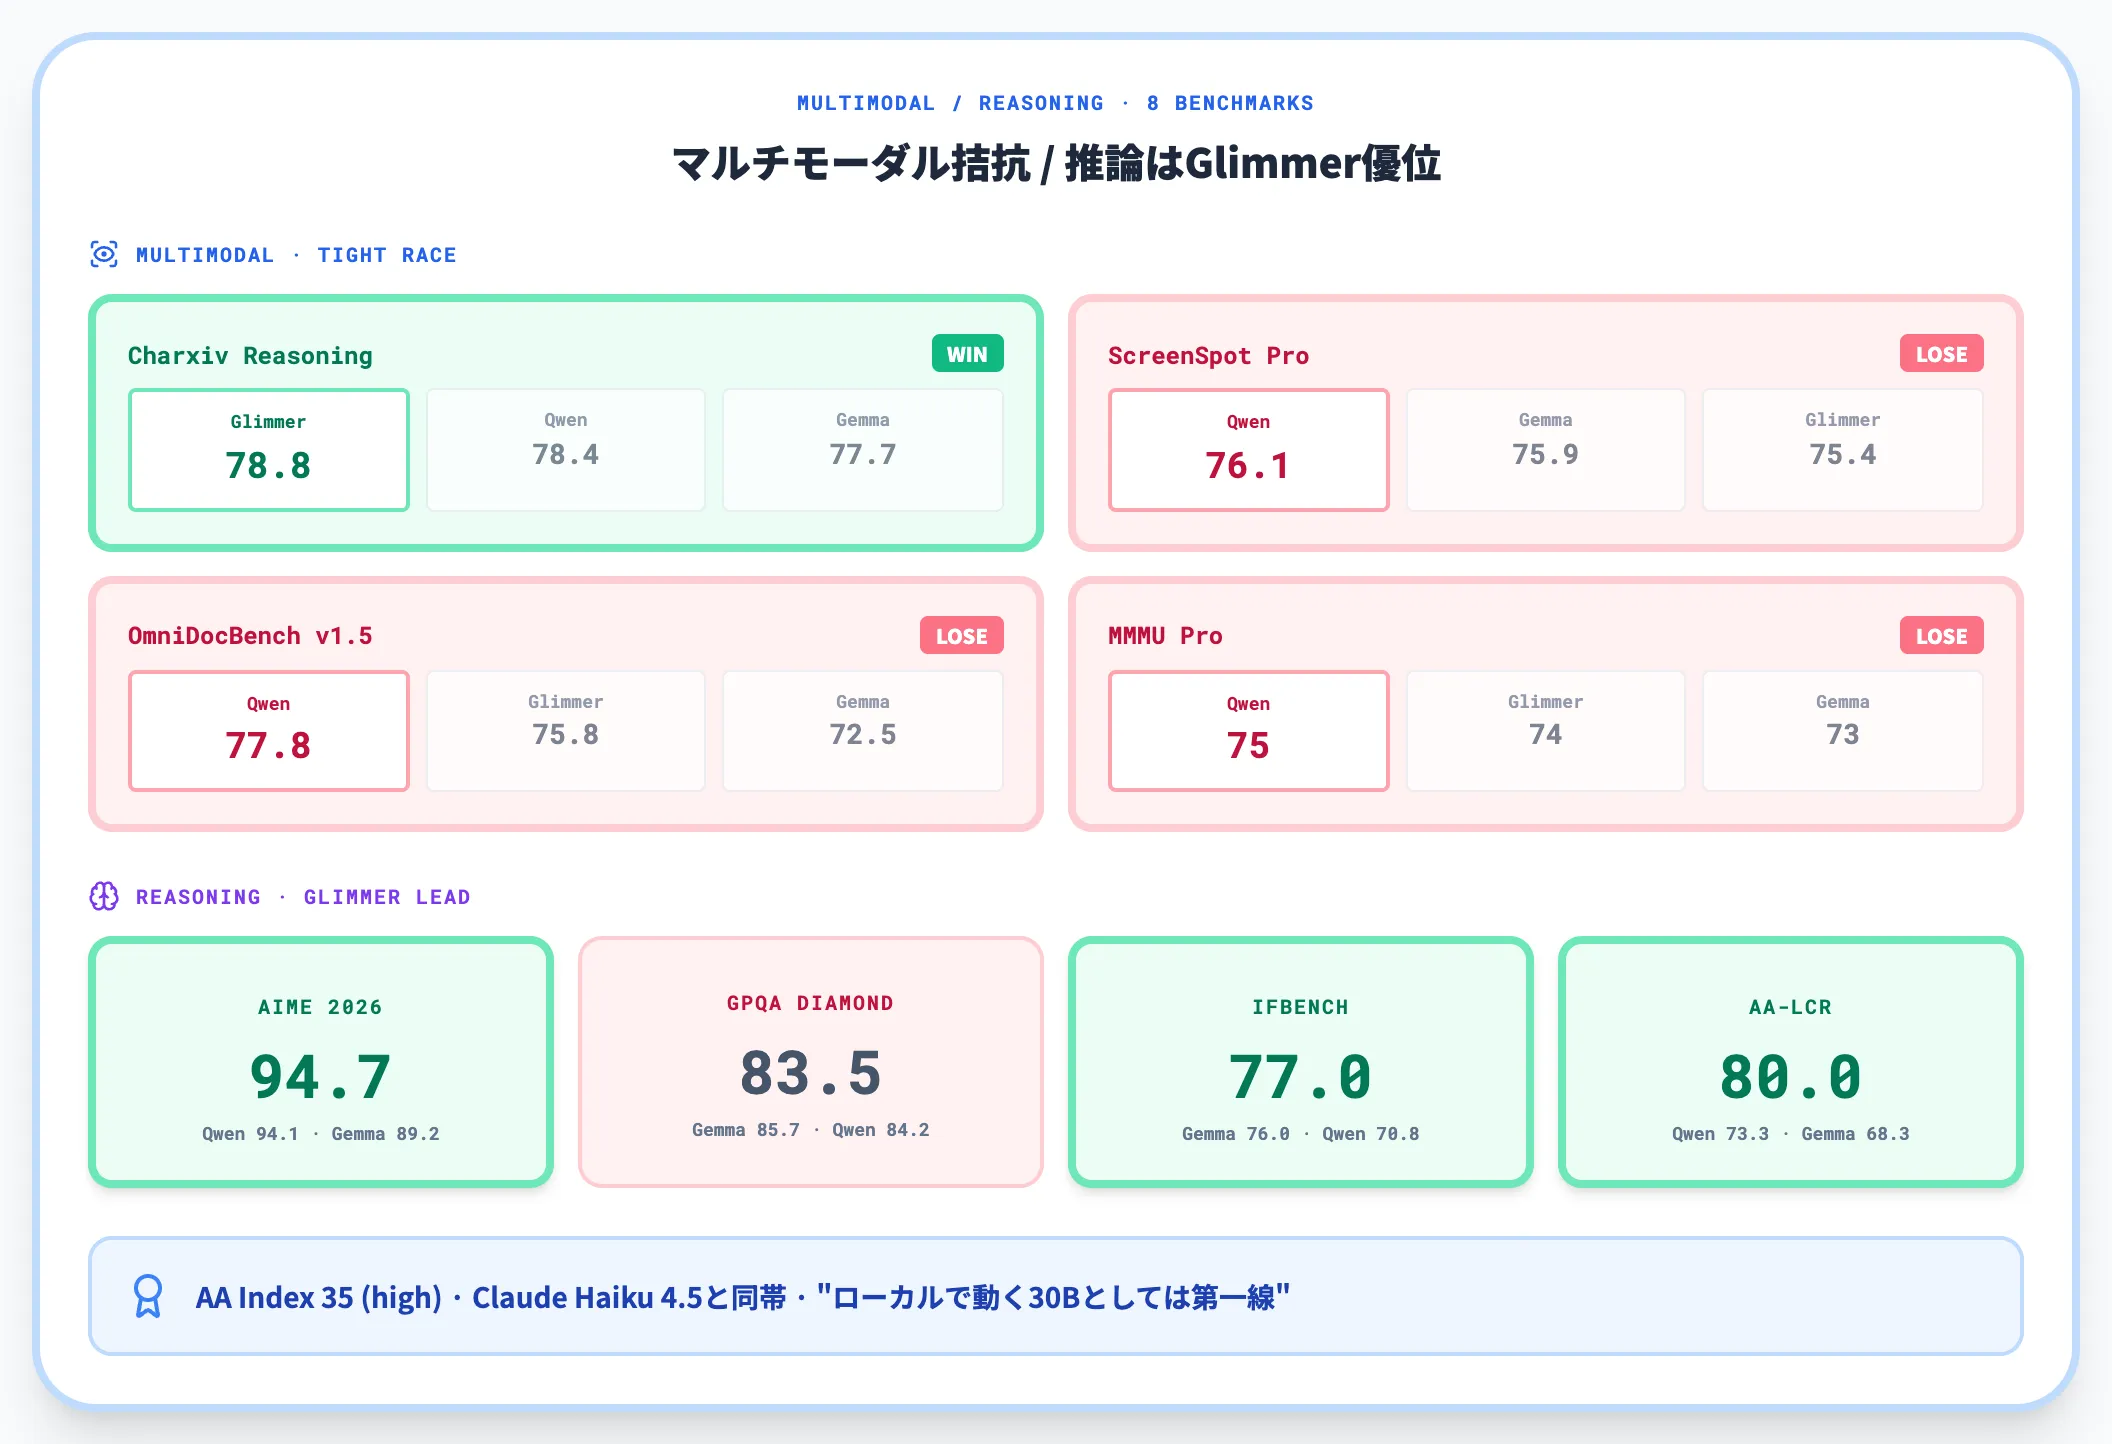Screen dimensions: 2112x1444
Task: Click the 94.7 score value
Action: click(x=320, y=1077)
